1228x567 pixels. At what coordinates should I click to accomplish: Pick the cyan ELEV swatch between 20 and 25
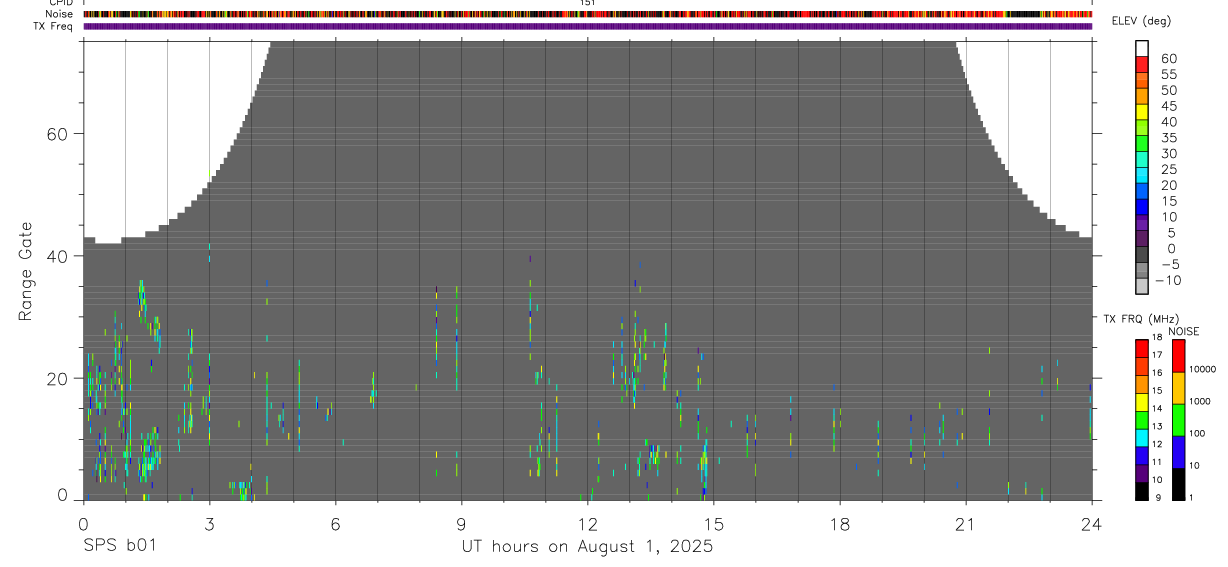tap(1142, 175)
